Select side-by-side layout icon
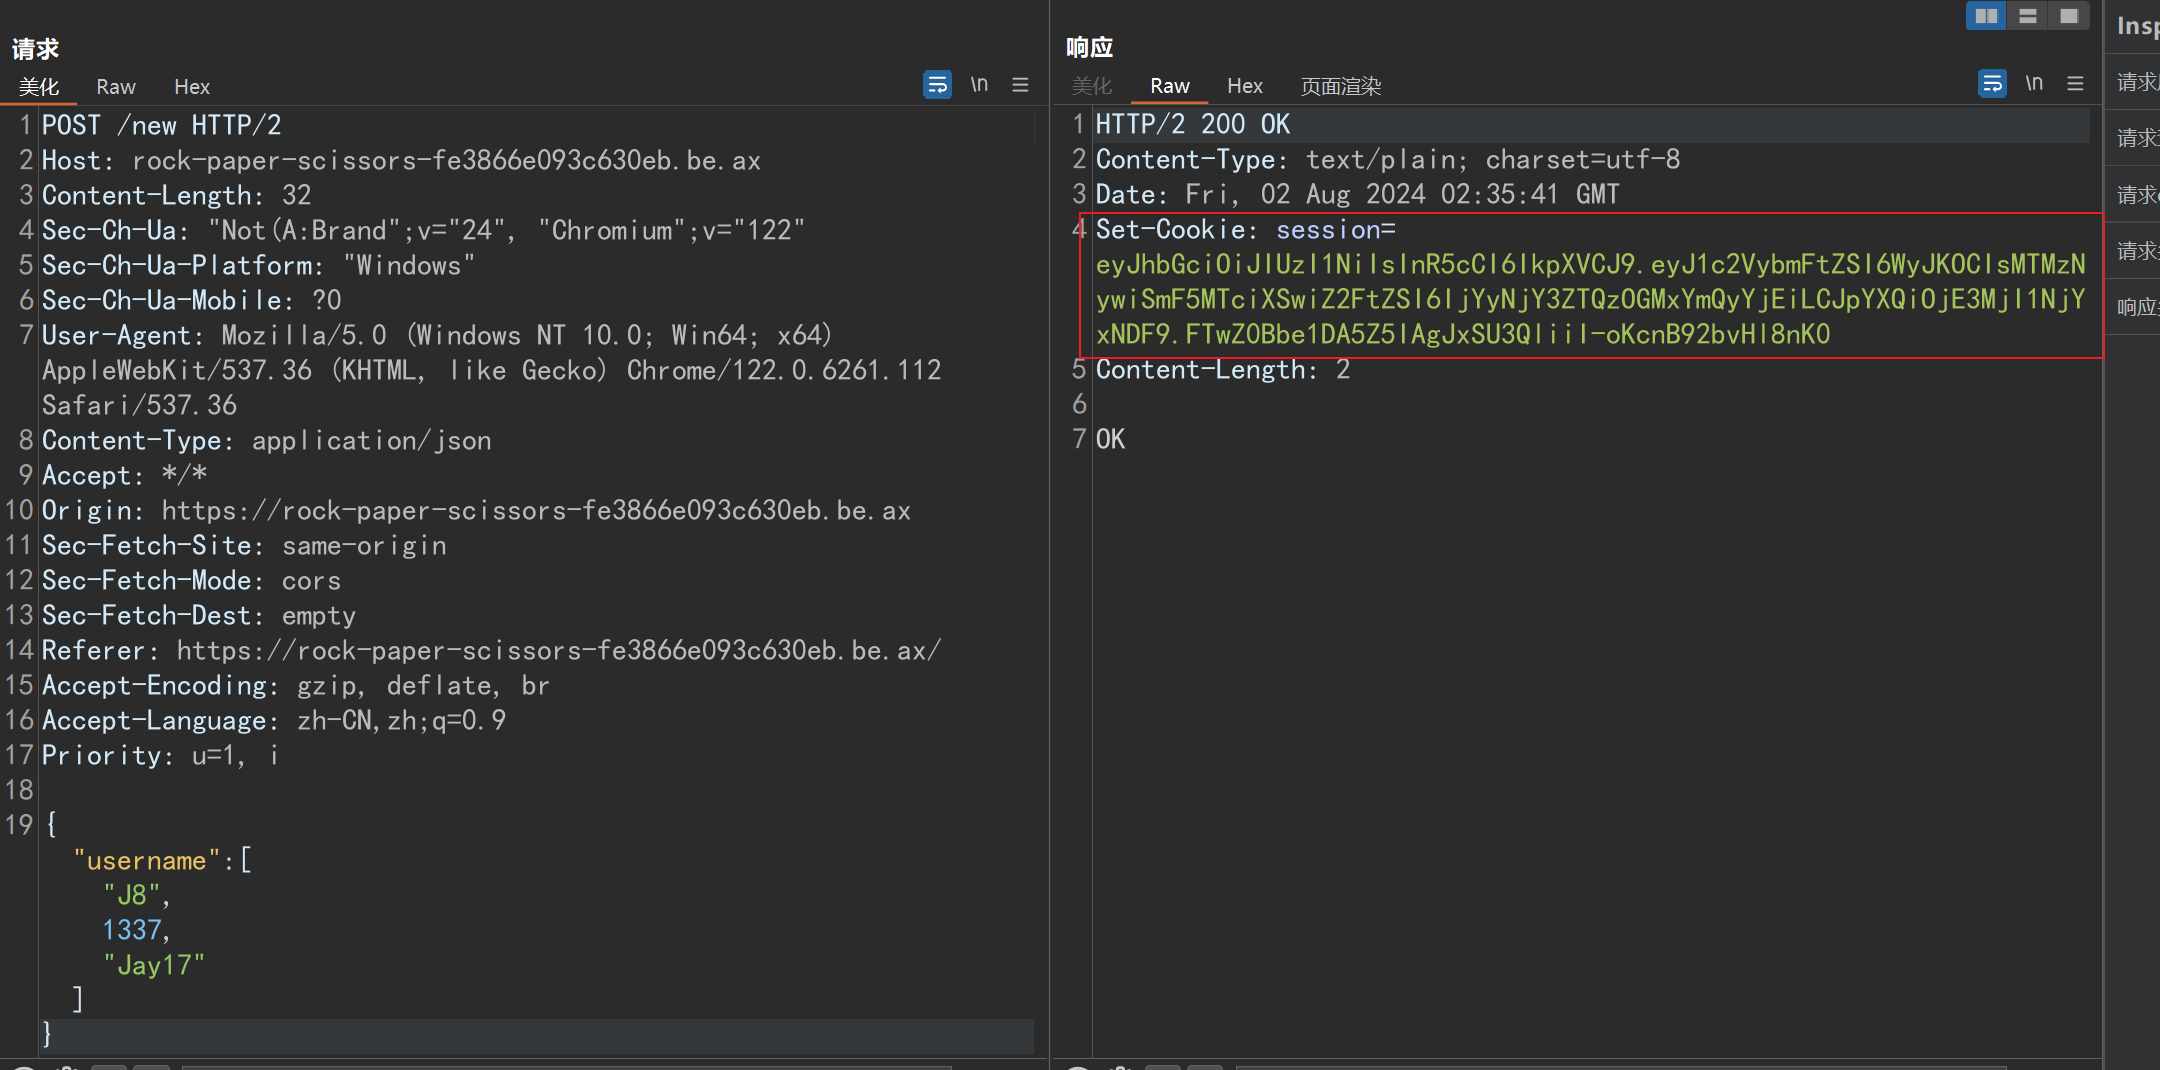 [x=1986, y=16]
